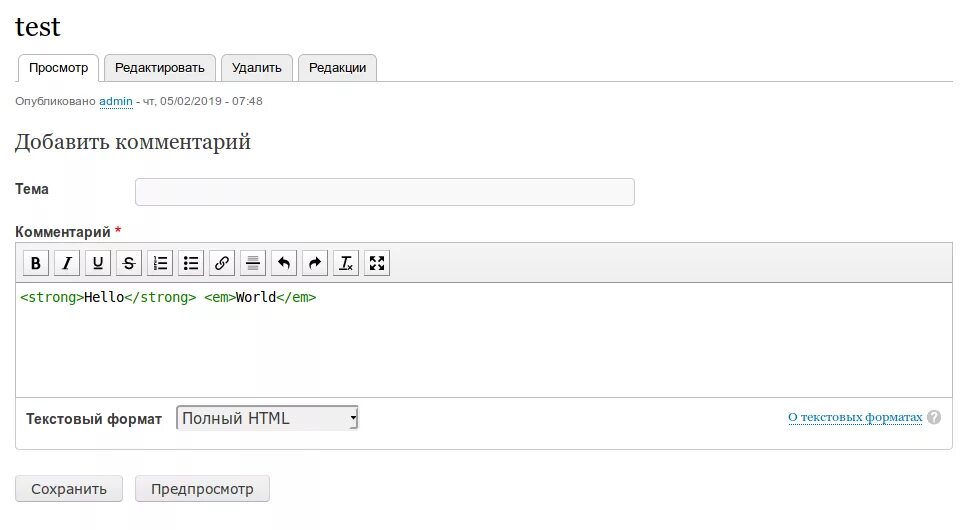Switch to the Редактировать tab
The image size is (979, 530).
(160, 67)
